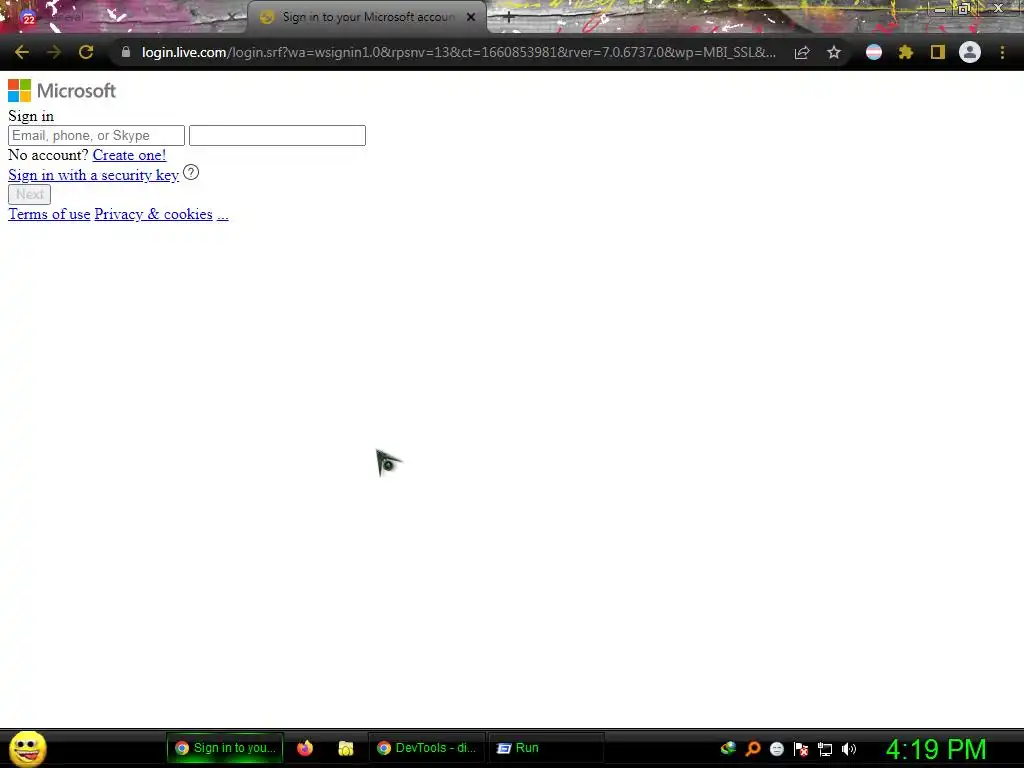The width and height of the screenshot is (1024, 768).
Task: Switch to Sign in to you... taskbar window
Action: pyautogui.click(x=225, y=748)
